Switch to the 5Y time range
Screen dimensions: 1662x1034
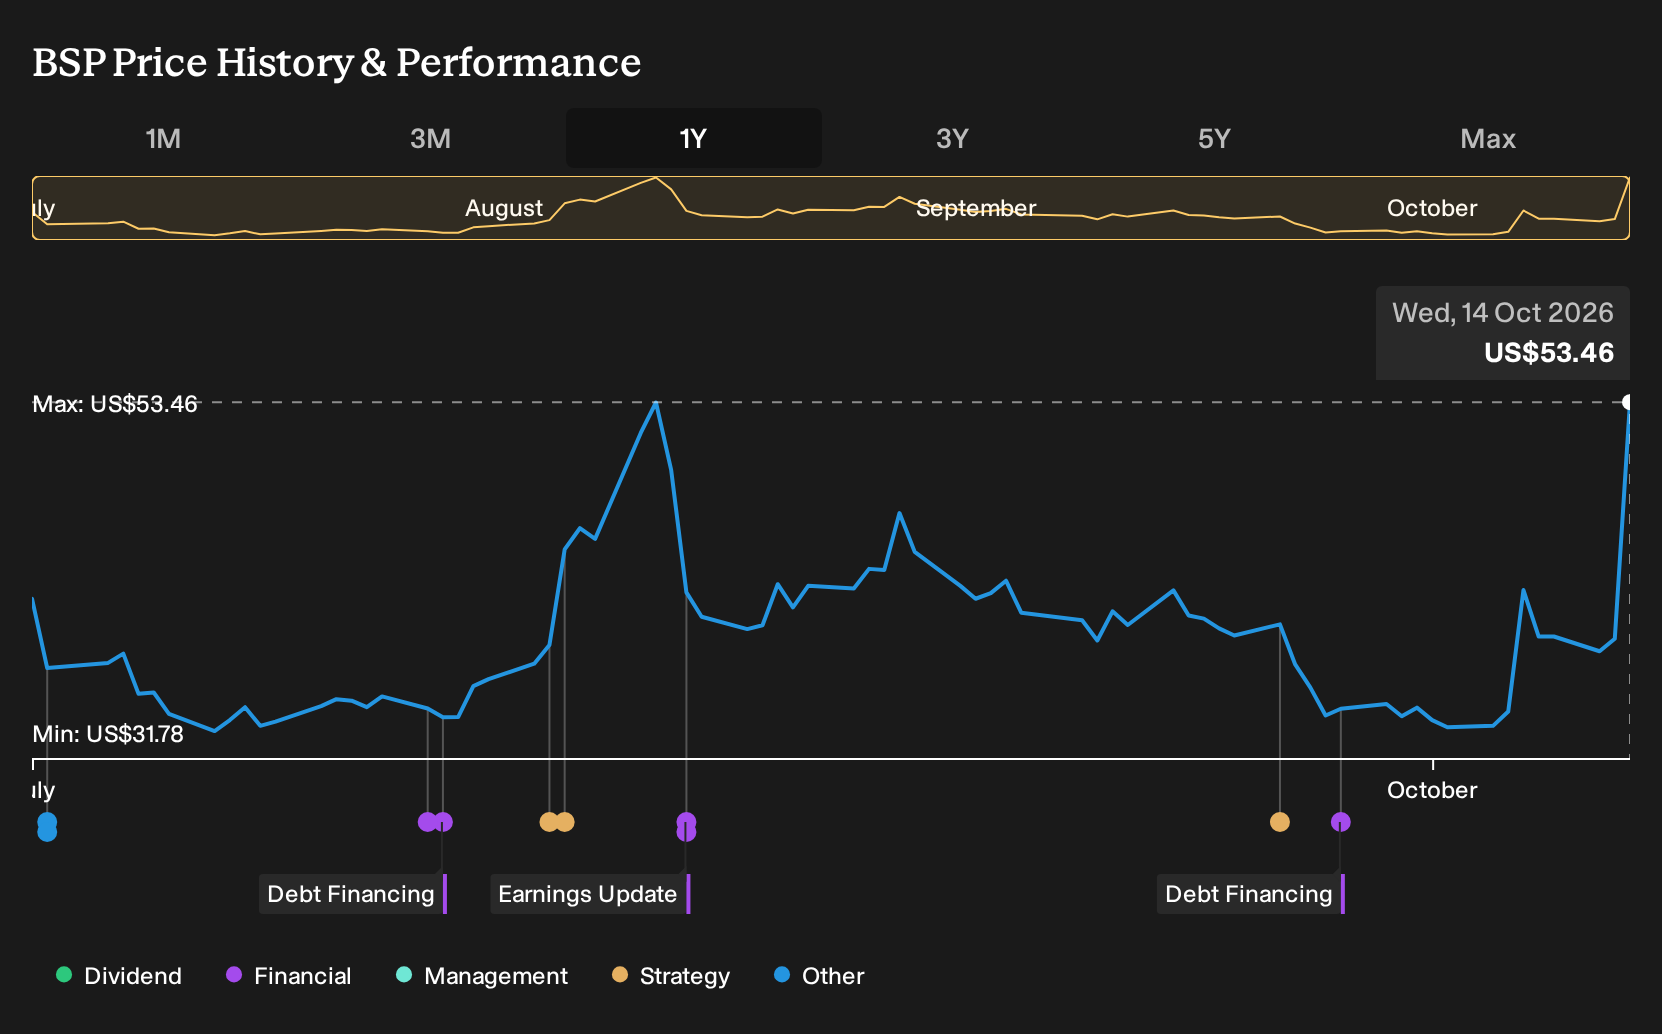[1214, 138]
